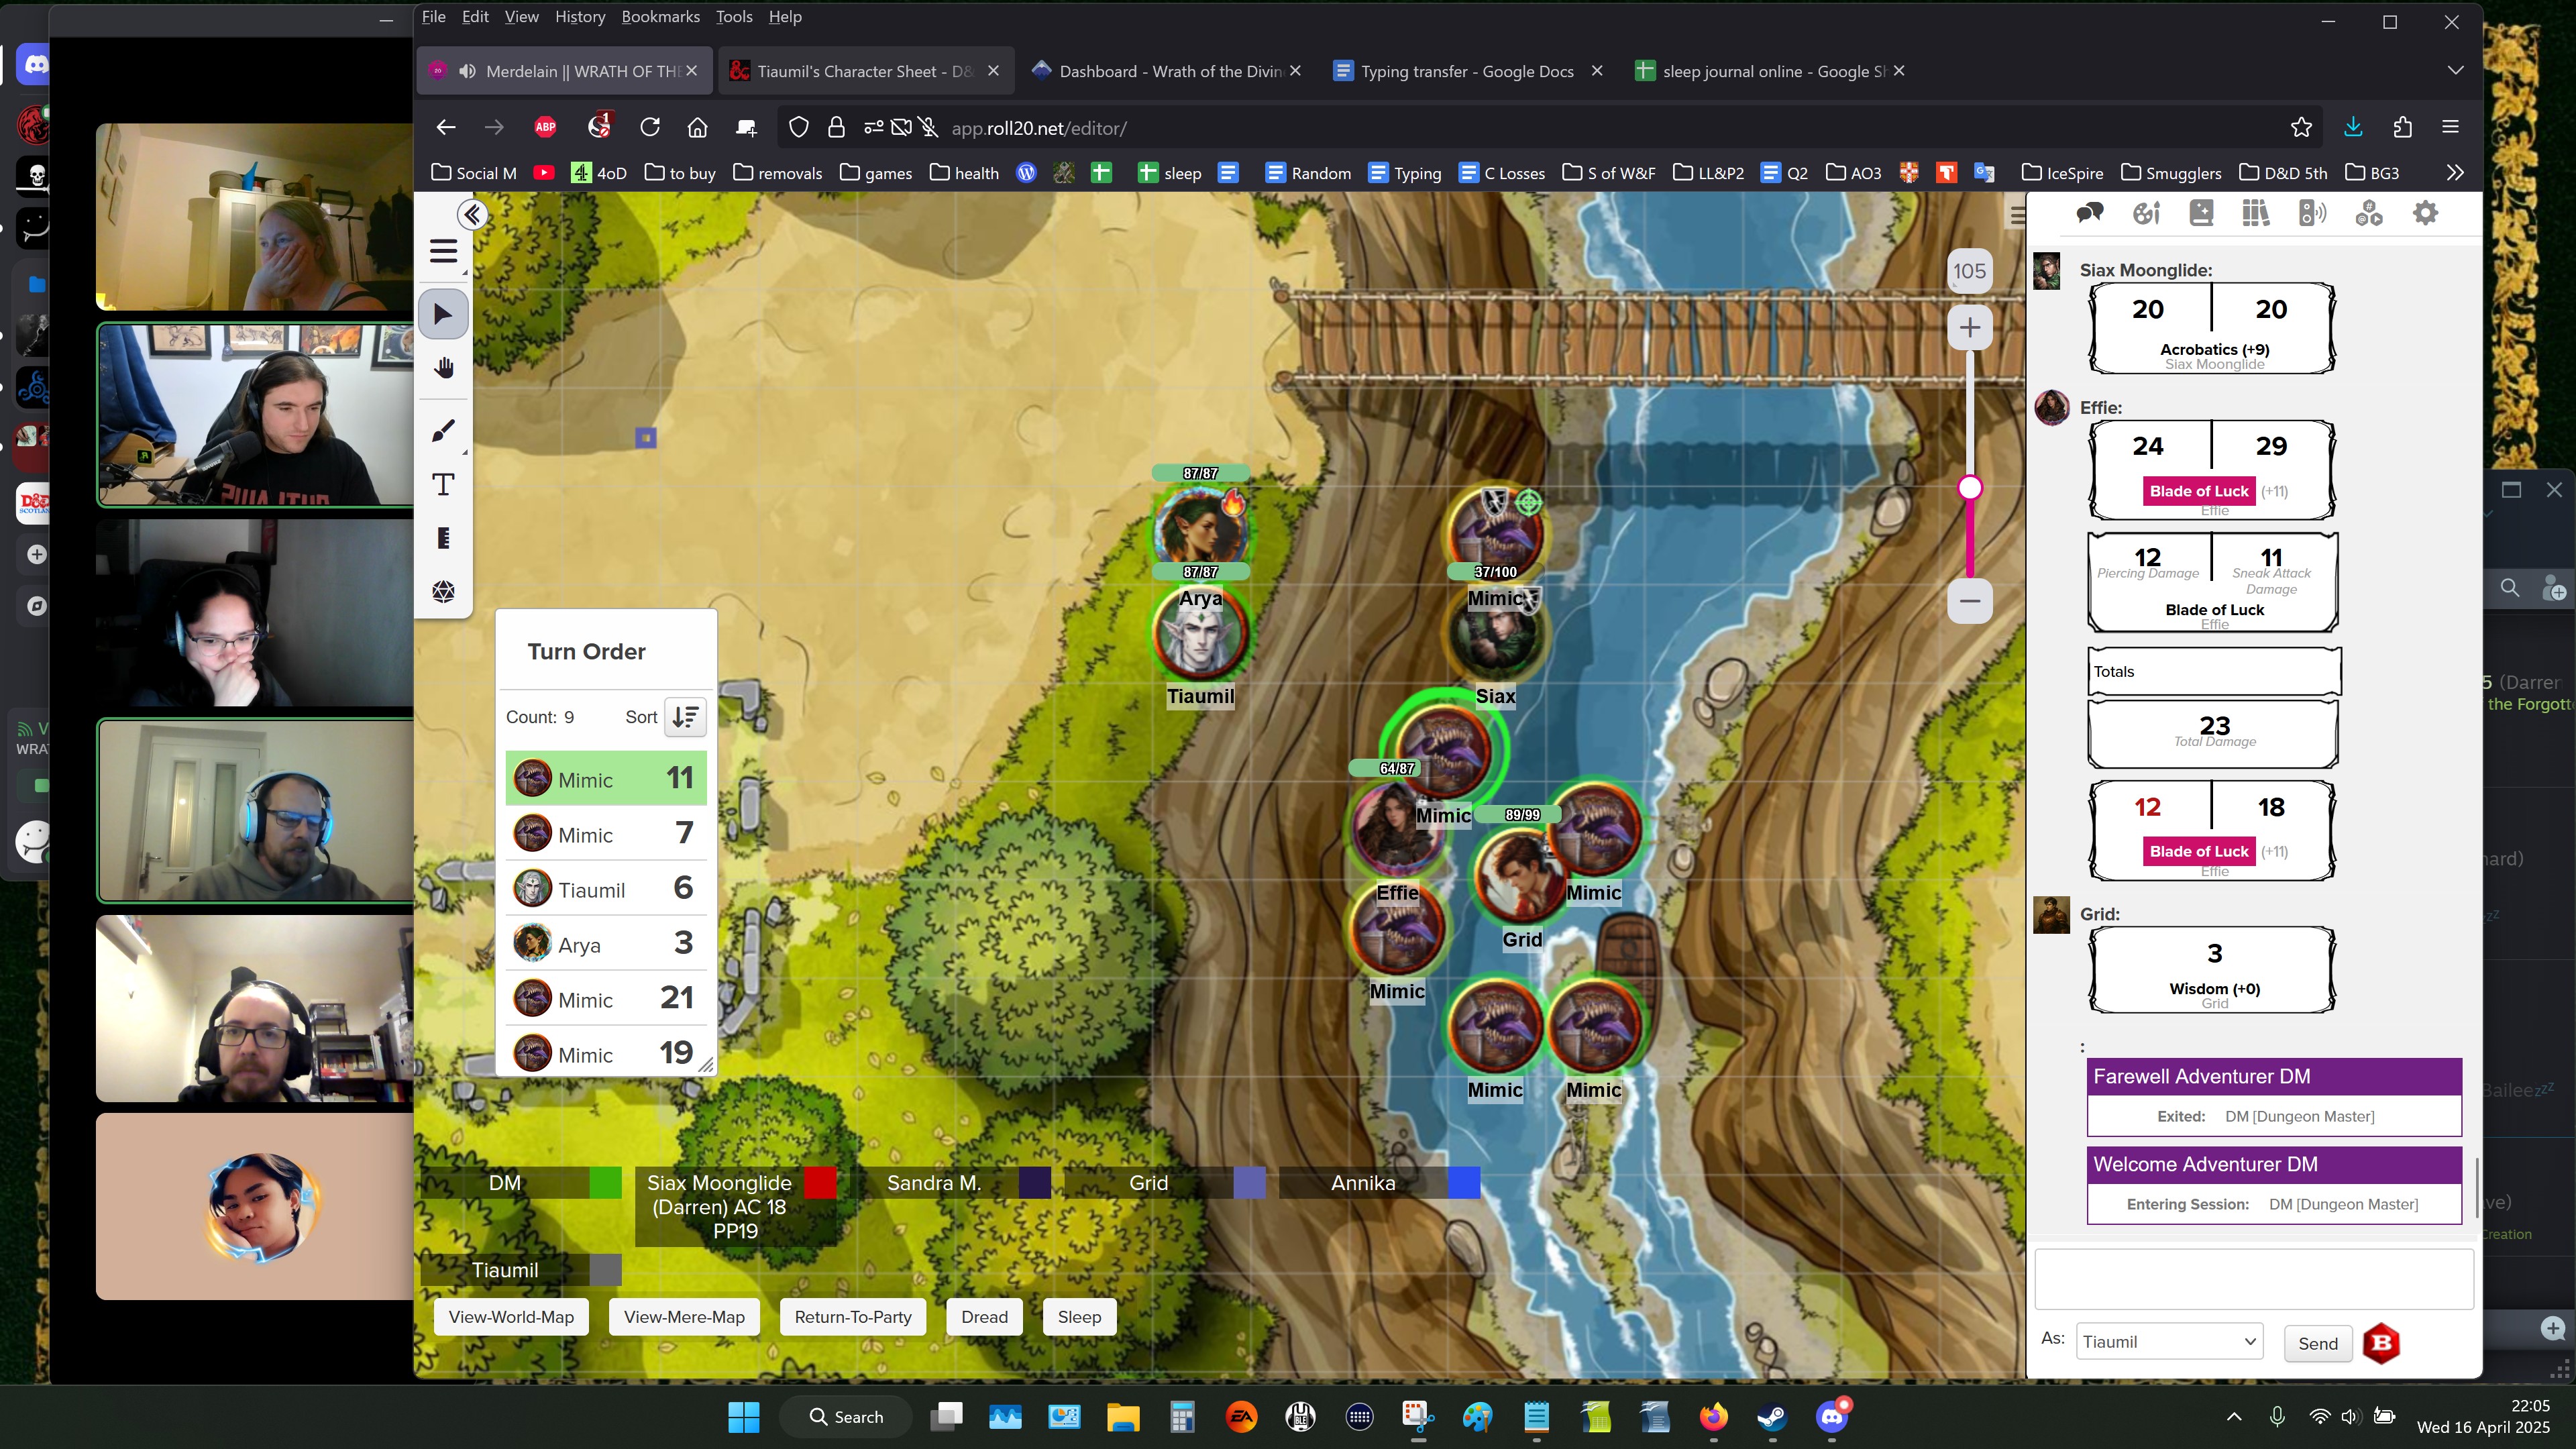
Task: Open the Speaking As Tiaumil dropdown
Action: pyautogui.click(x=2168, y=1342)
